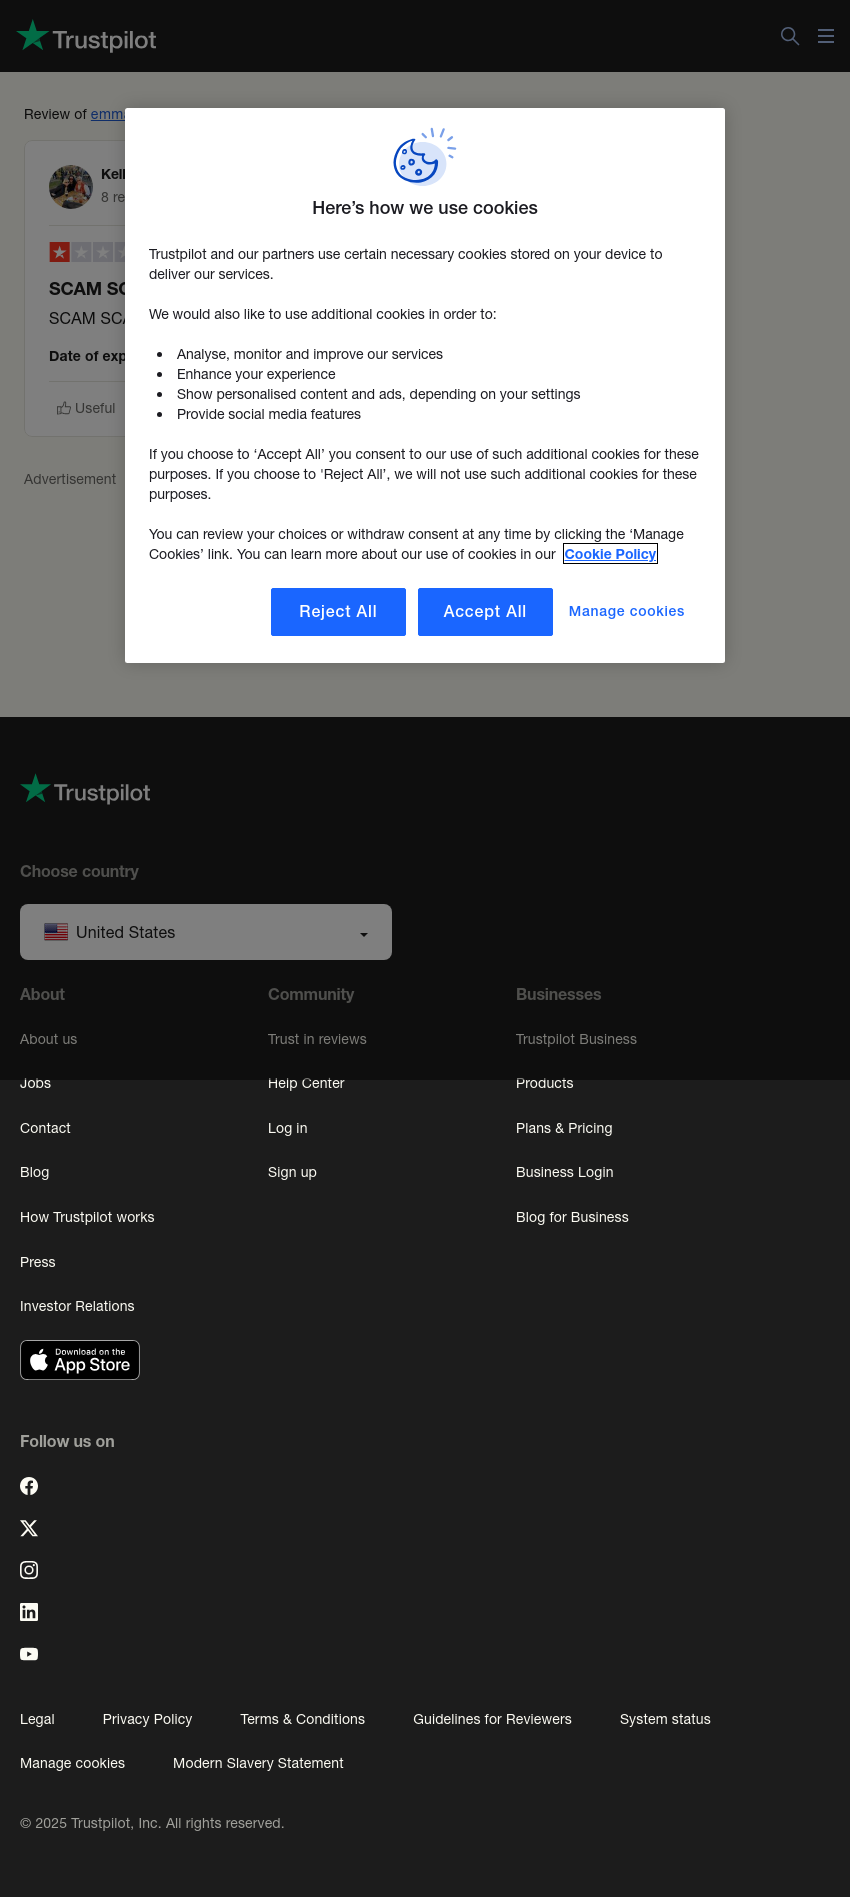Open the Cookie Policy link
850x1897 pixels.
pyautogui.click(x=610, y=554)
